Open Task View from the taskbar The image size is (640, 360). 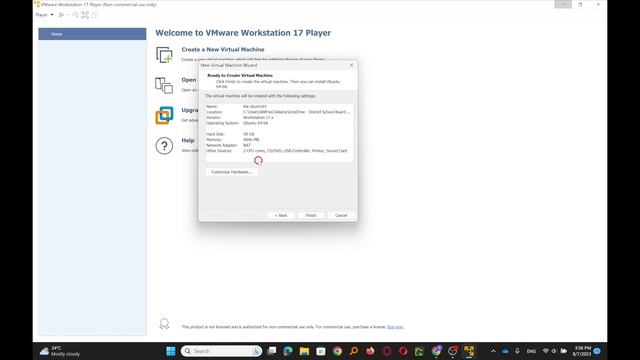click(x=271, y=351)
